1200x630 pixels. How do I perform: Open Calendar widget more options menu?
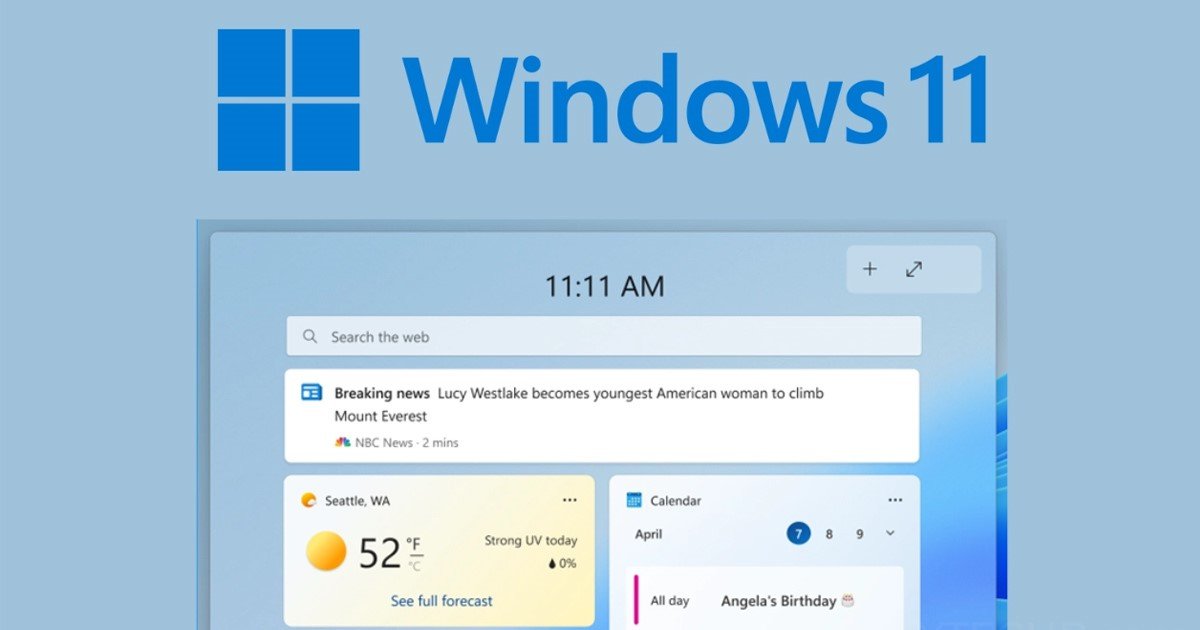coord(895,500)
